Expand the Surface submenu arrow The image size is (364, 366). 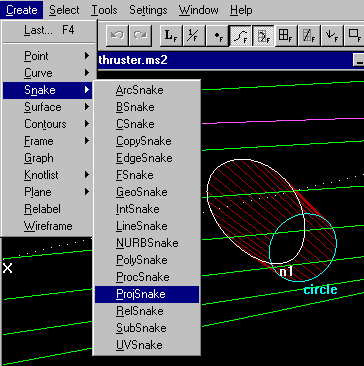click(87, 107)
